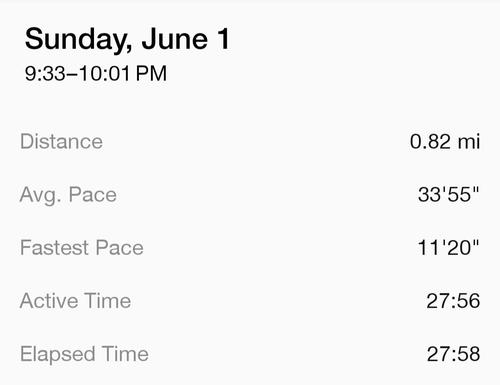
Task: Tap the Elapsed Time label
Action: [84, 355]
